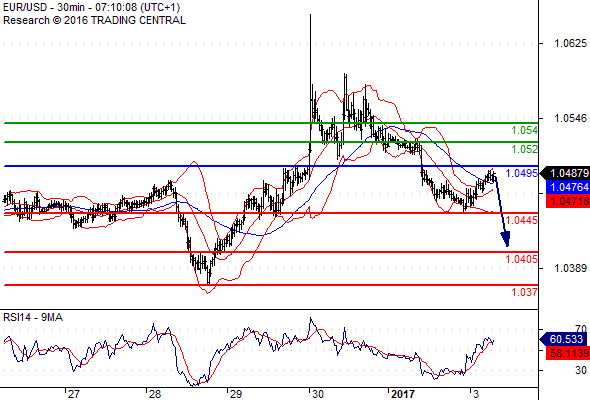Click the blue 1.04764 moving average tag
Image resolution: width=590 pixels, height=400 pixels.
(568, 187)
